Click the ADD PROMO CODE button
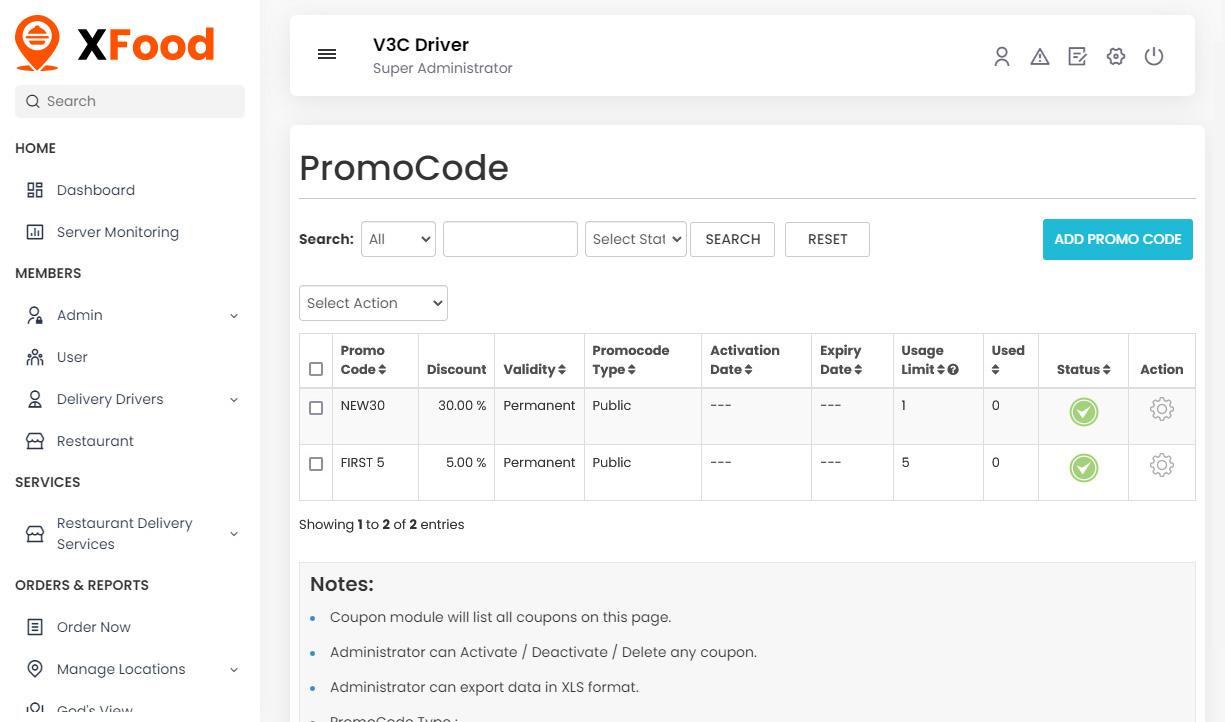Screen dimensions: 1225x722 pyautogui.click(x=1117, y=239)
